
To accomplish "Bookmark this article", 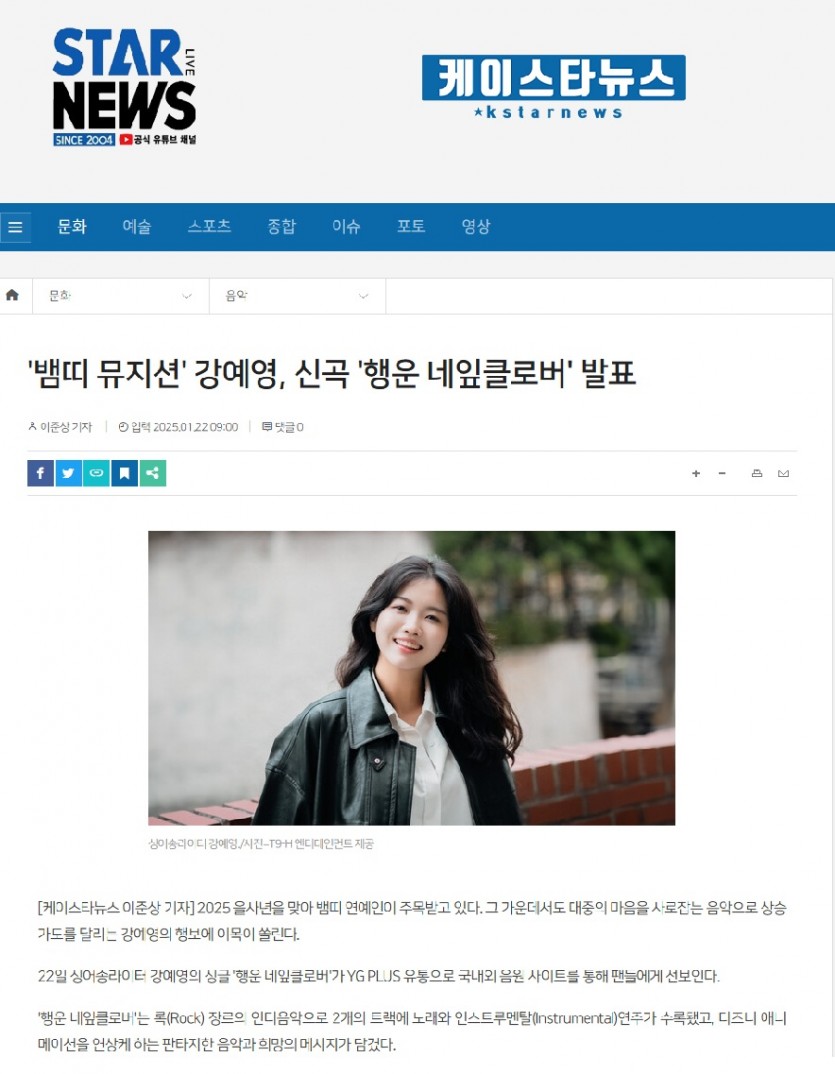I will pyautogui.click(x=125, y=473).
